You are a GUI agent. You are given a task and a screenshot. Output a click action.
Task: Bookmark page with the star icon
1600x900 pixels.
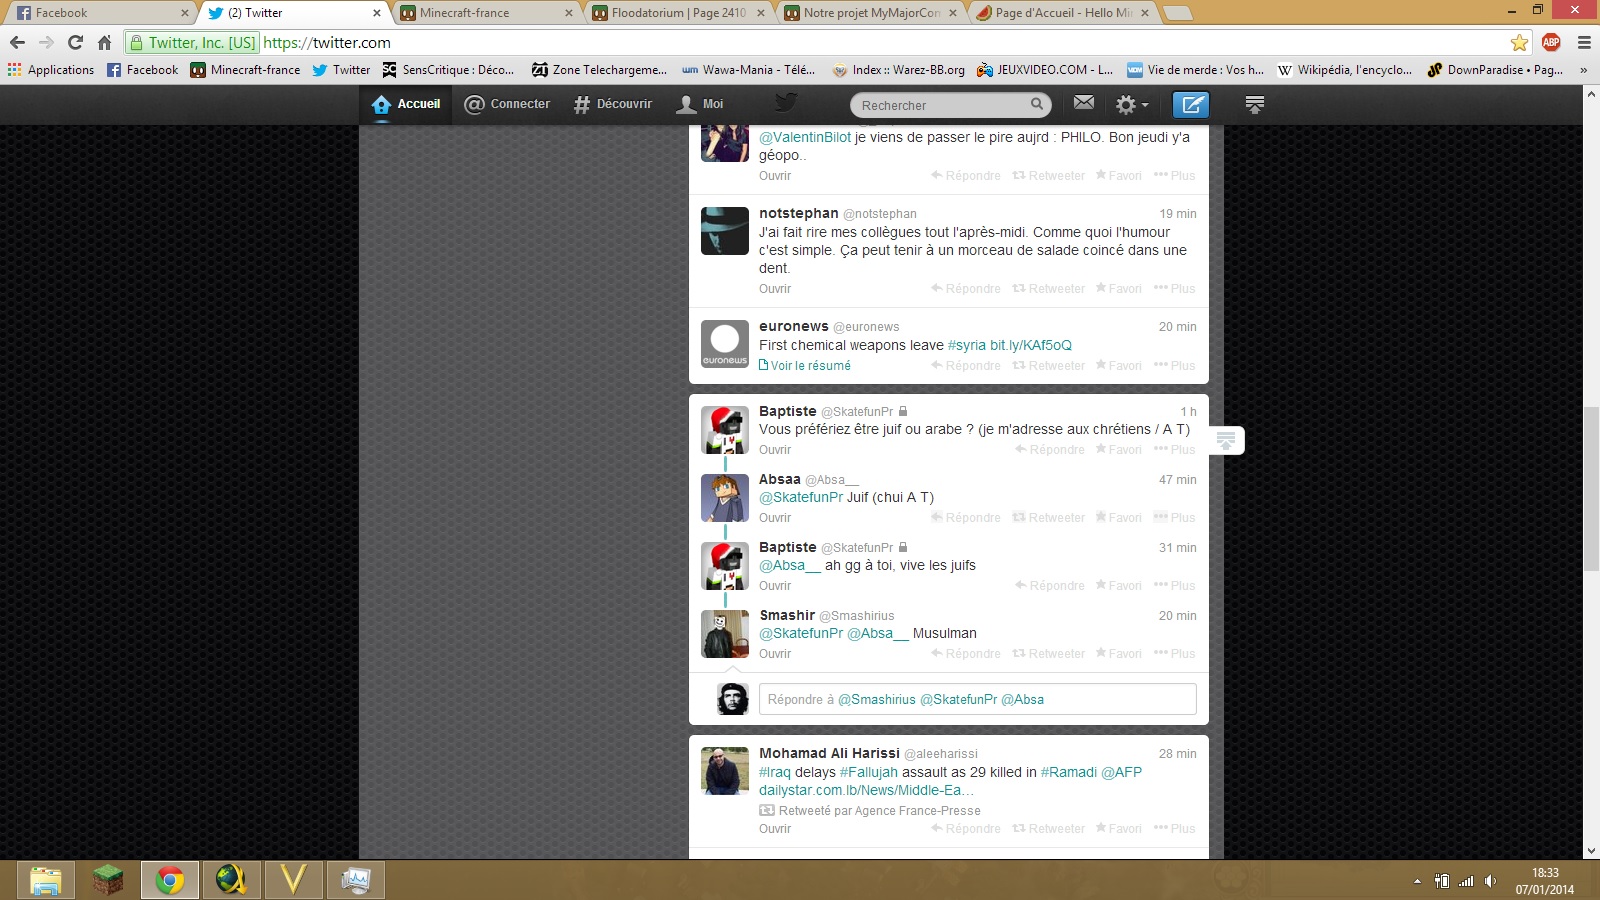(x=1519, y=42)
